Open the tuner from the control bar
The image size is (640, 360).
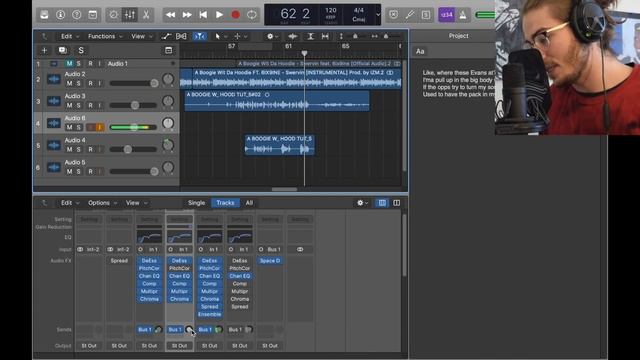(x=410, y=15)
